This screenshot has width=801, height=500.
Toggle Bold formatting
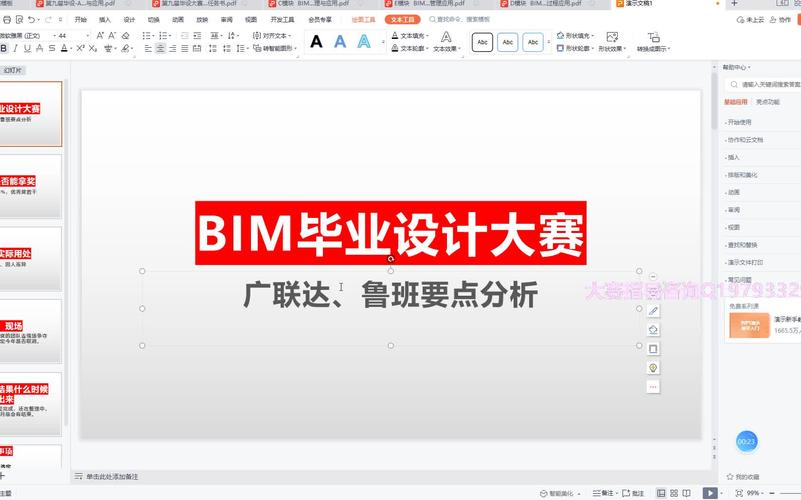point(4,49)
